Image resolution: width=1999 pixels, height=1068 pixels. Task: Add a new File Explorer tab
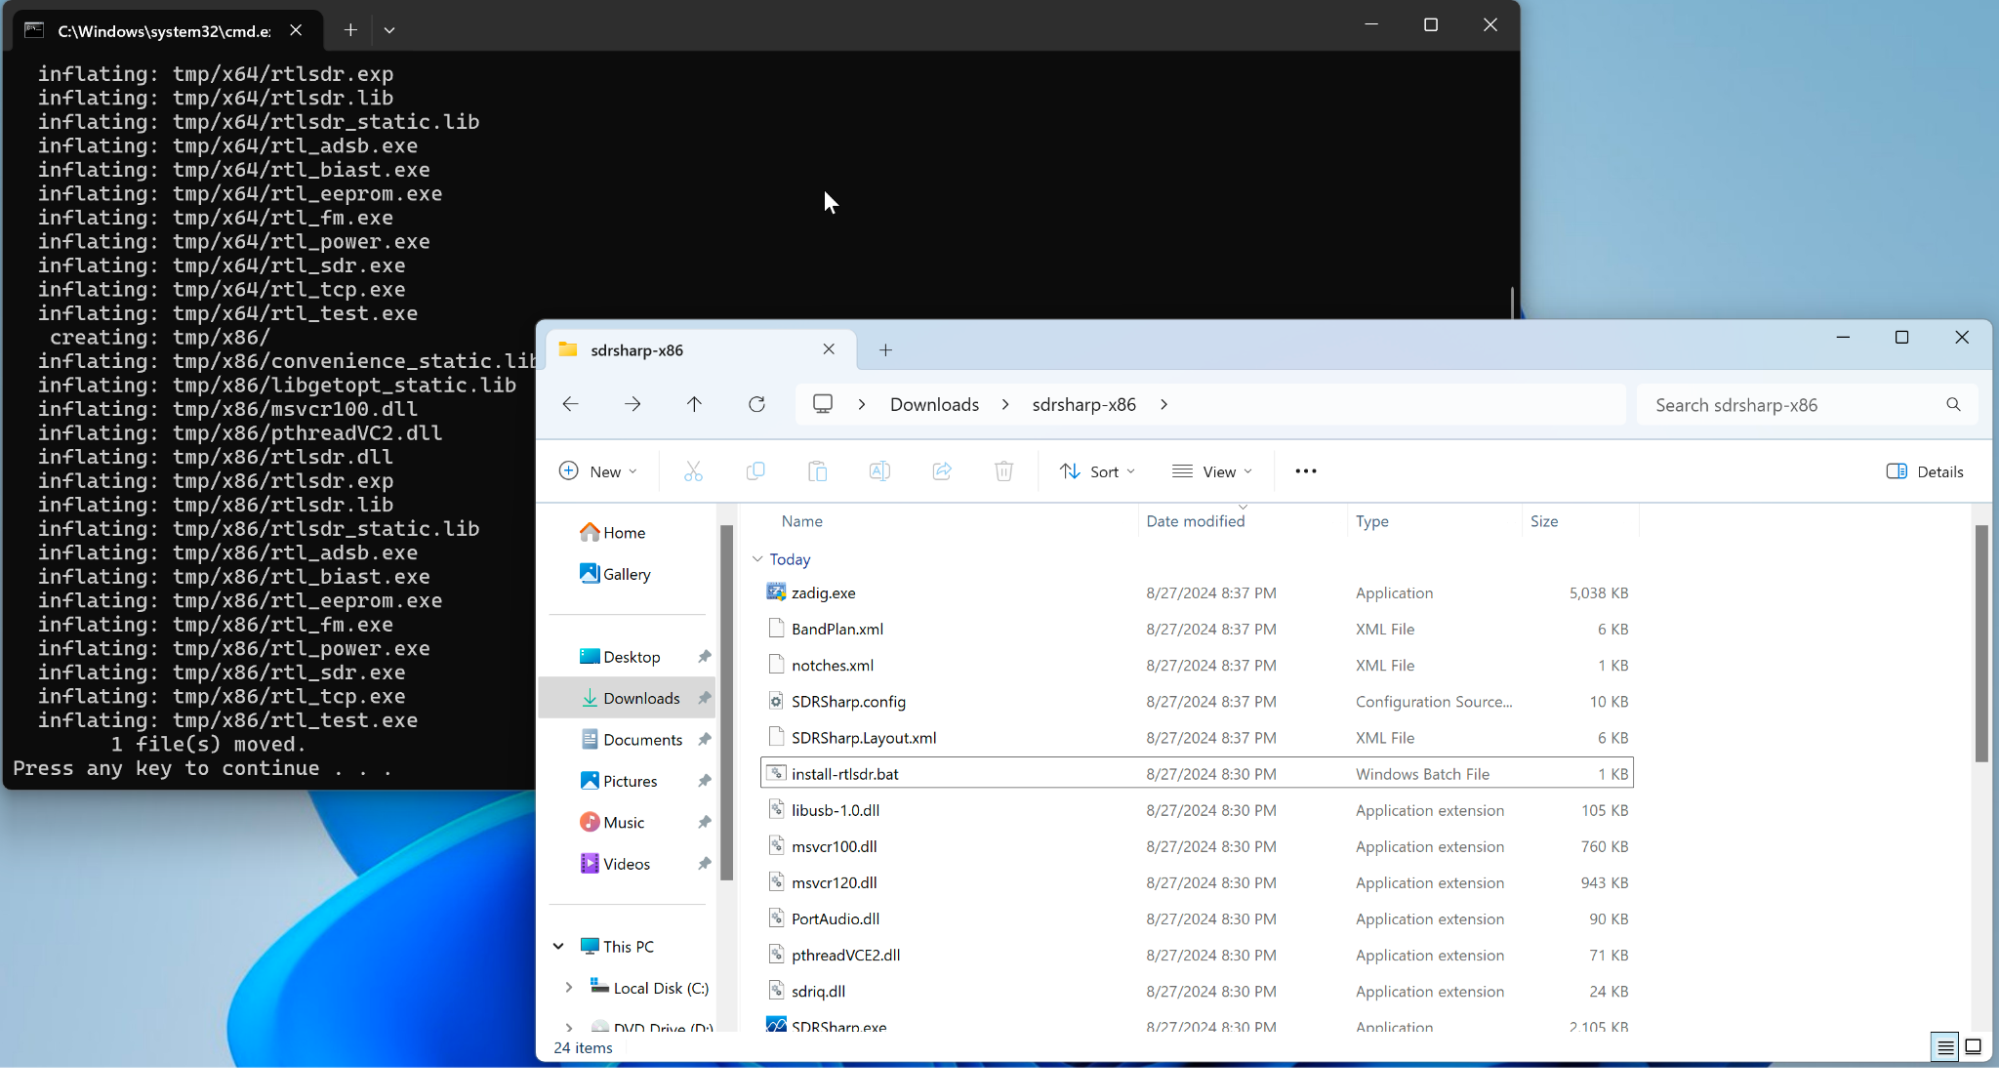coord(885,350)
